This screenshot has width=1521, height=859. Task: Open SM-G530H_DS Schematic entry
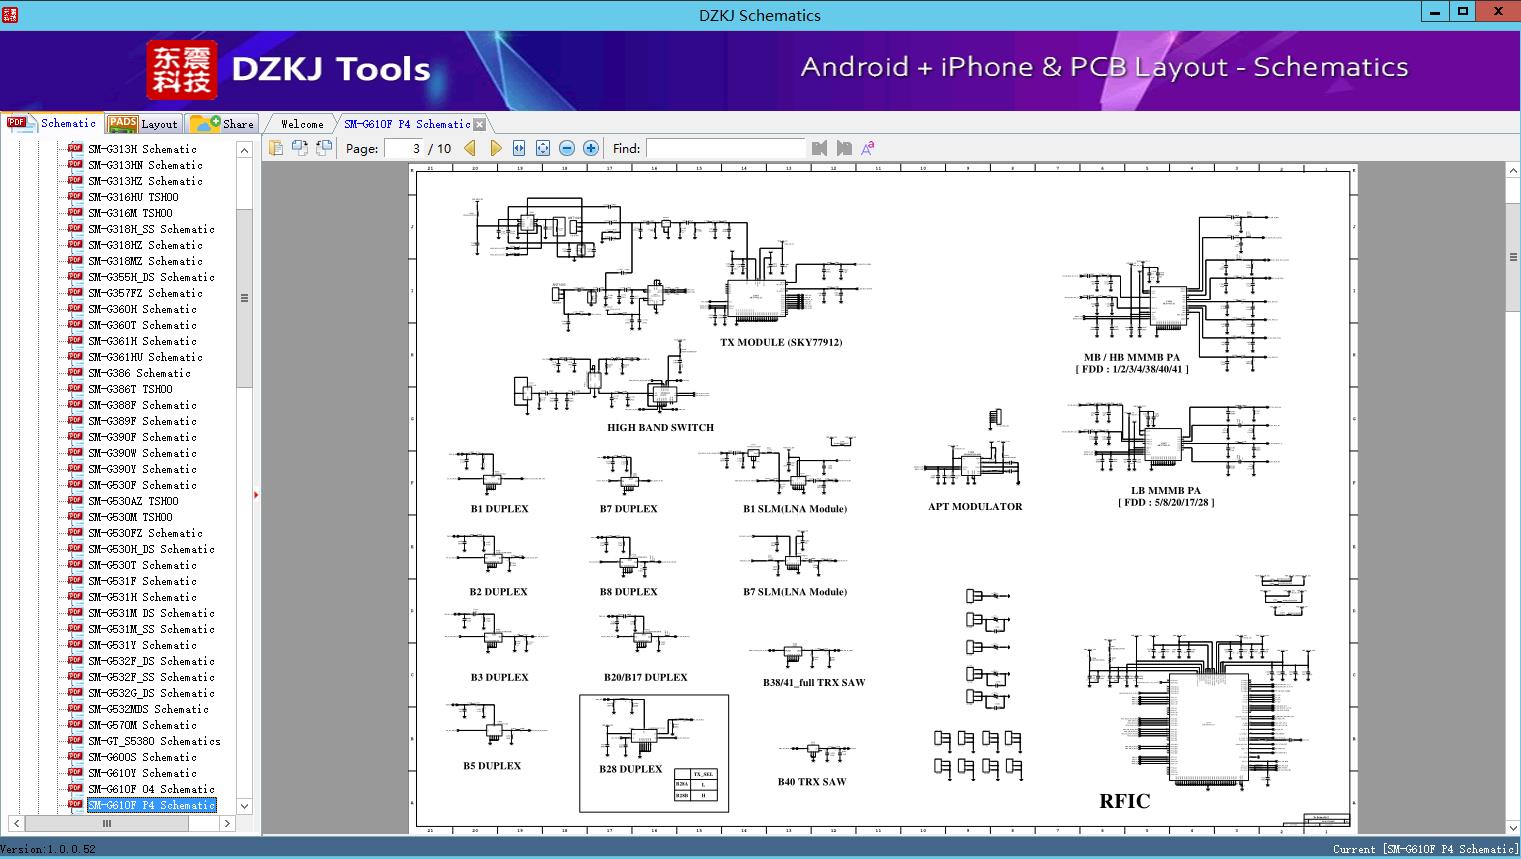click(151, 549)
